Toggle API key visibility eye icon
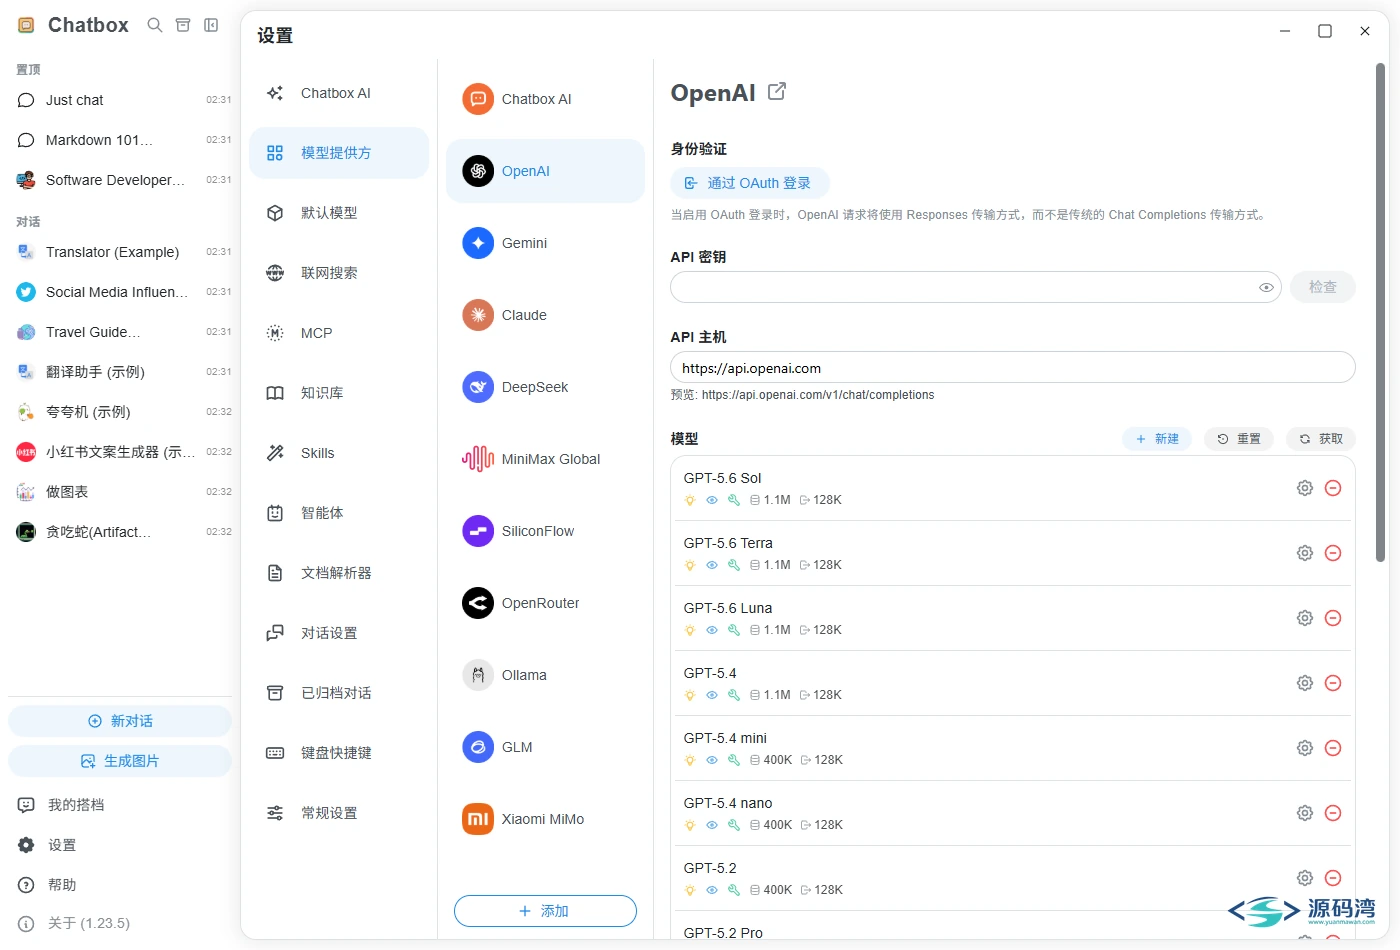This screenshot has width=1400, height=950. pyautogui.click(x=1266, y=287)
